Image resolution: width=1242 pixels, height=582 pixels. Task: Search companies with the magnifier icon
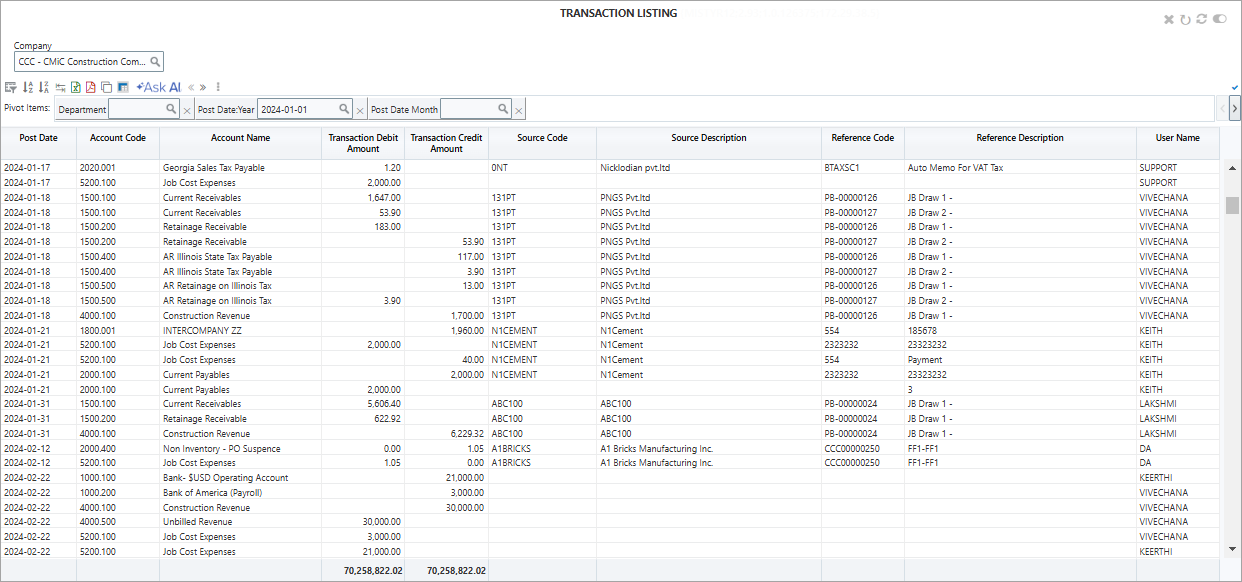coord(155,62)
